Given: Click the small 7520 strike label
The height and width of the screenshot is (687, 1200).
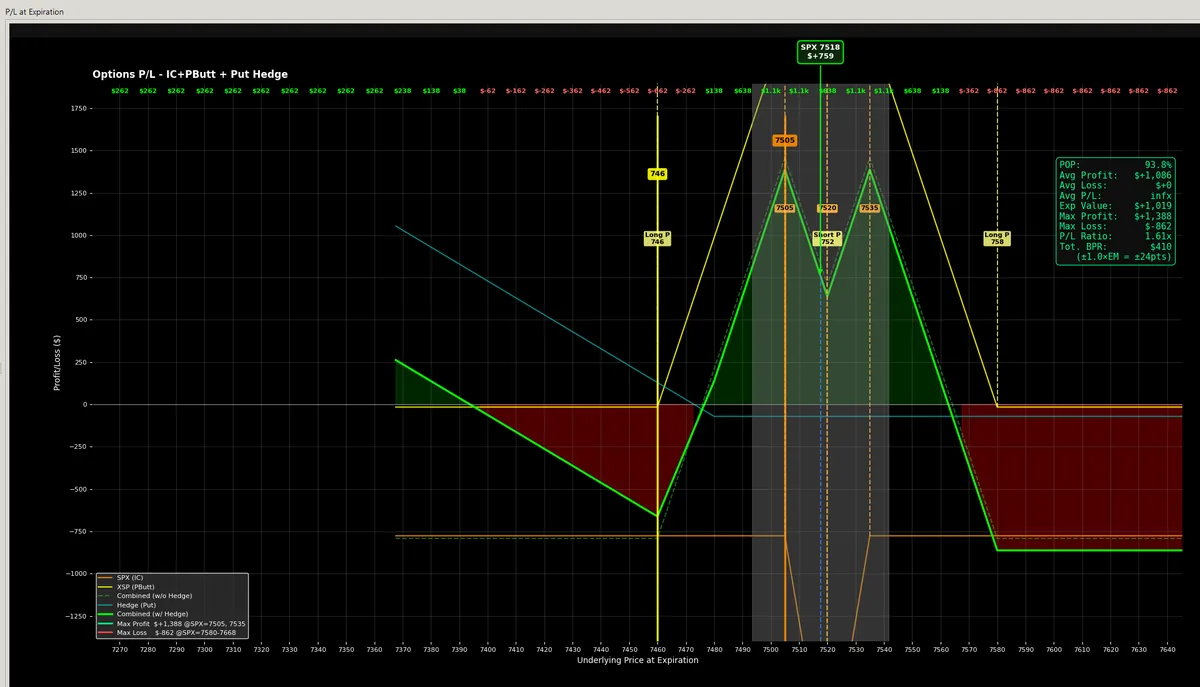Looking at the screenshot, I should (x=827, y=208).
